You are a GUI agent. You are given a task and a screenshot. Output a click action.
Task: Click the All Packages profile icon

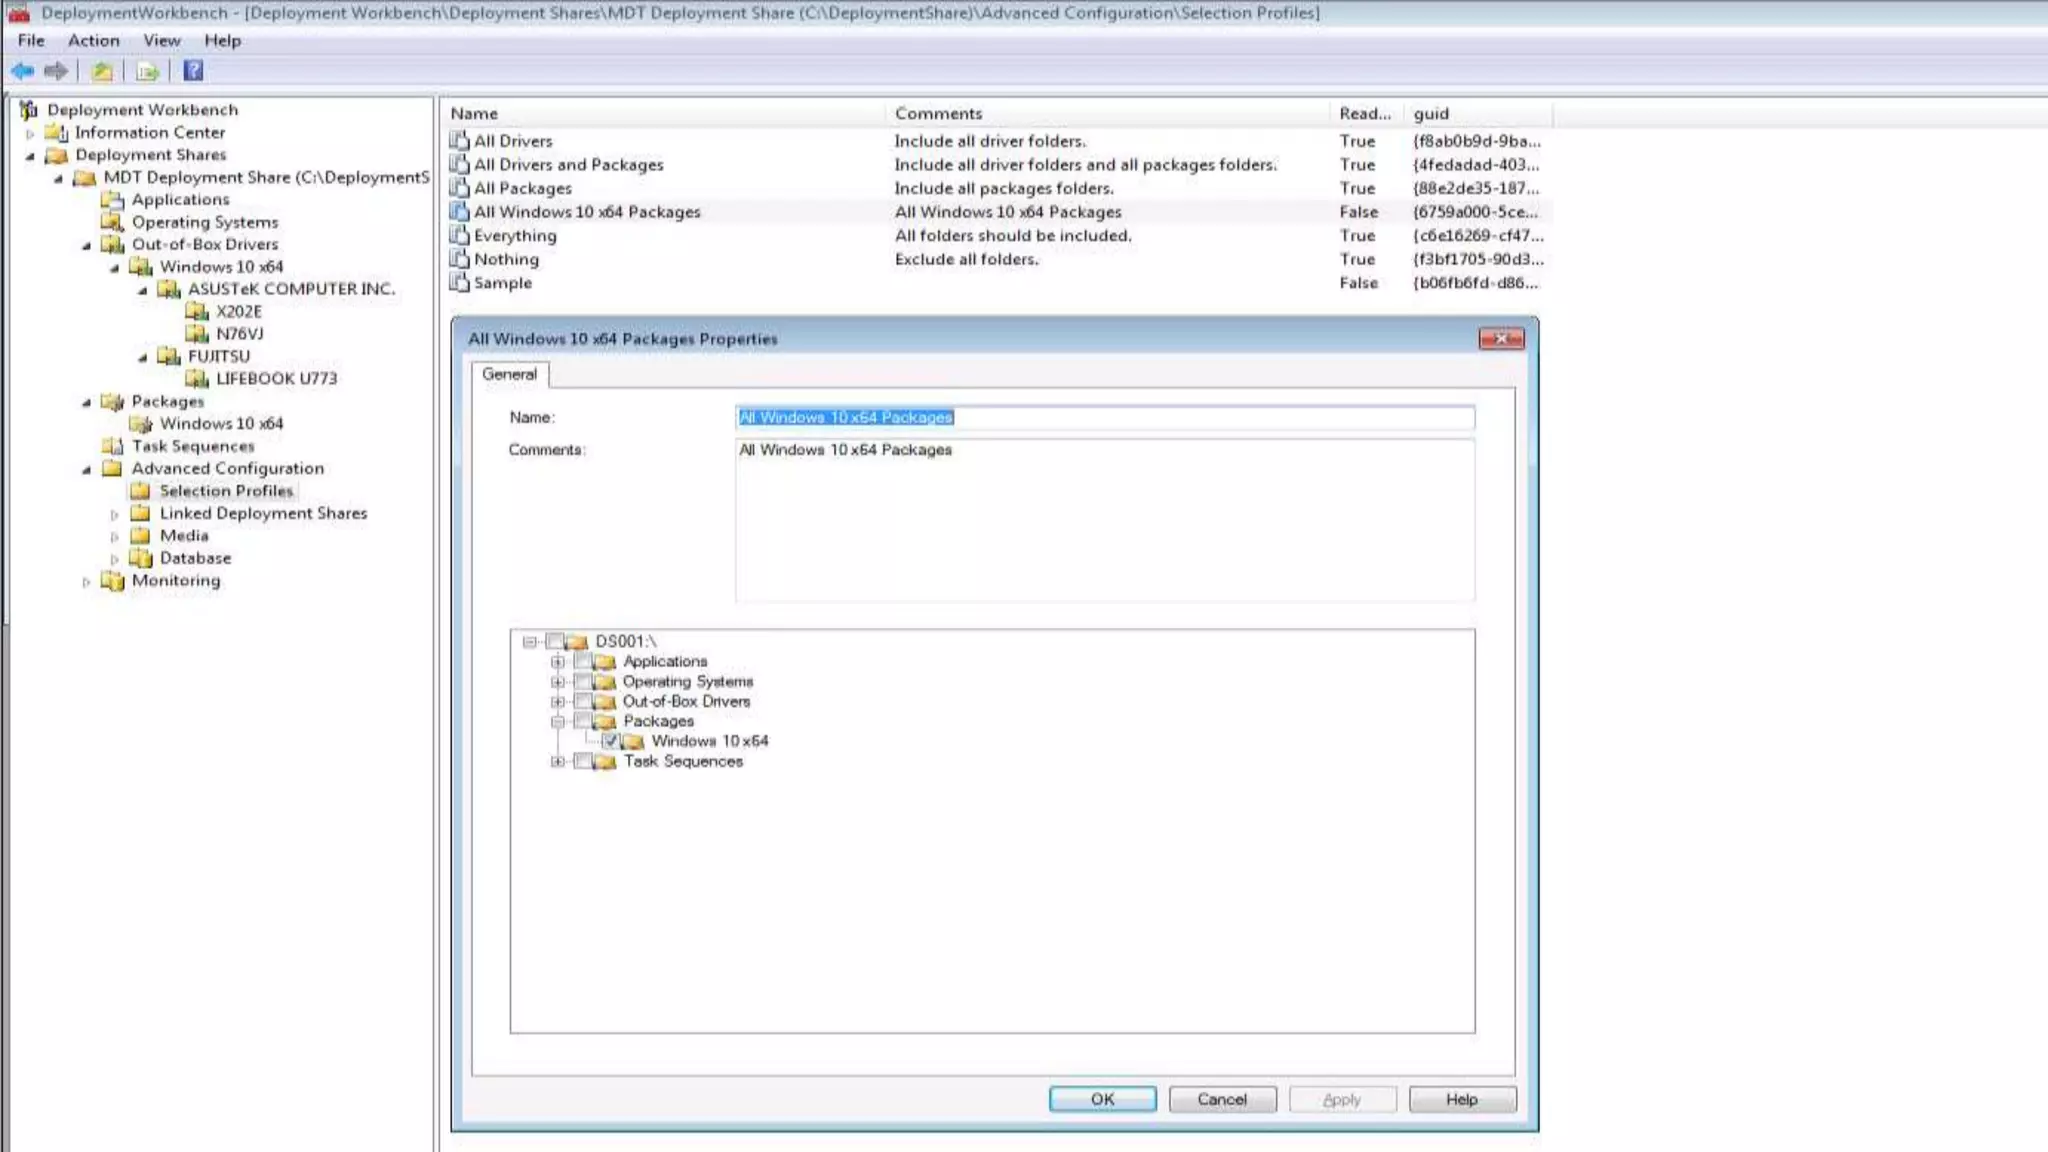pyautogui.click(x=459, y=188)
